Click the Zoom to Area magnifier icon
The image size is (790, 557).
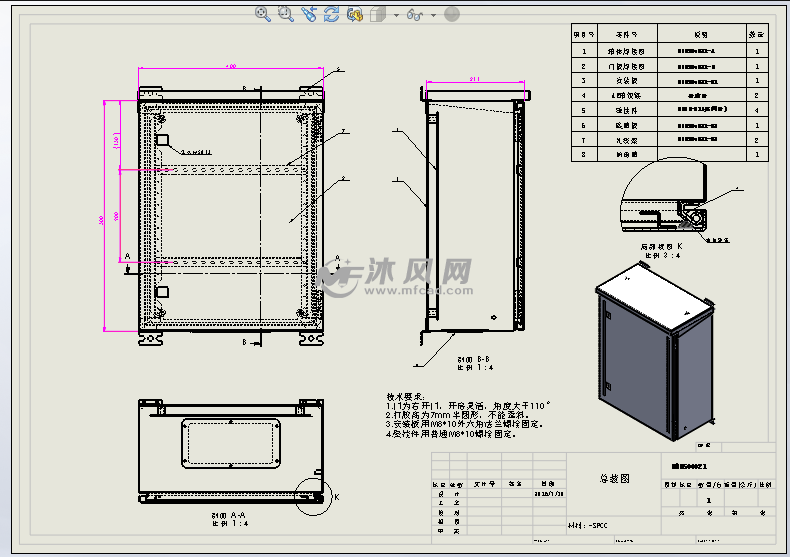coord(286,14)
